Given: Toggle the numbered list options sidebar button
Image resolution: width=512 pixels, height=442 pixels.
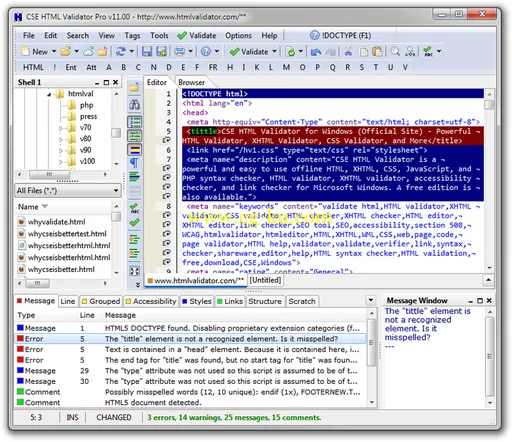Looking at the screenshot, I should [x=134, y=136].
